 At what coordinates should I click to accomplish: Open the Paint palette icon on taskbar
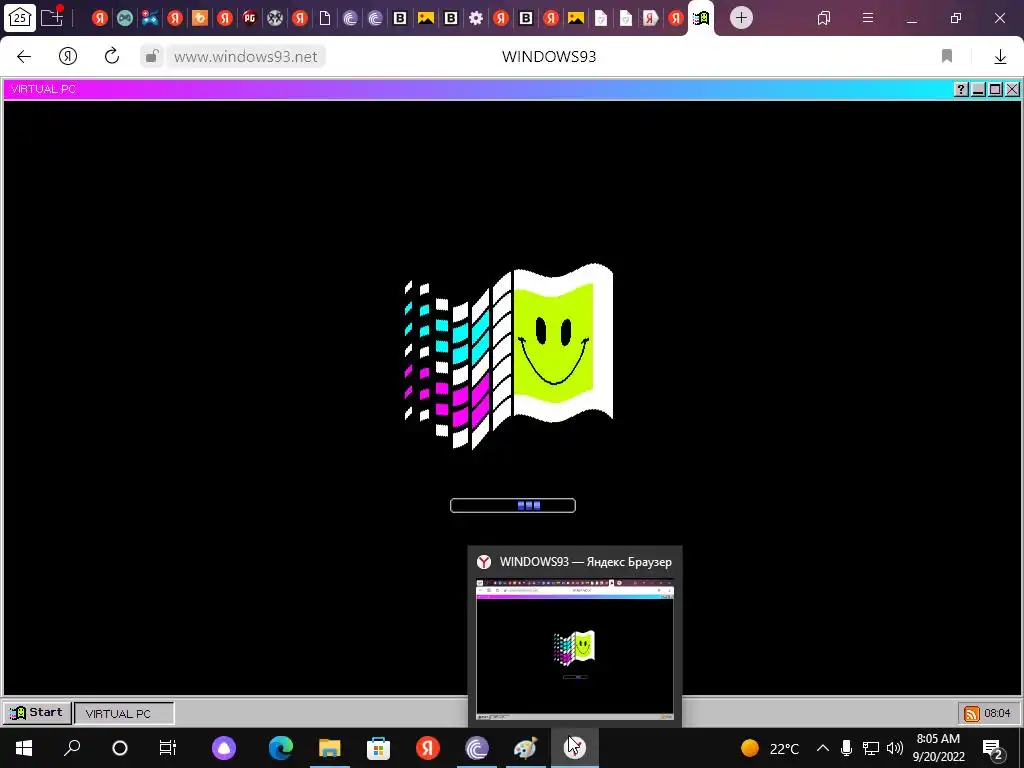pos(526,748)
